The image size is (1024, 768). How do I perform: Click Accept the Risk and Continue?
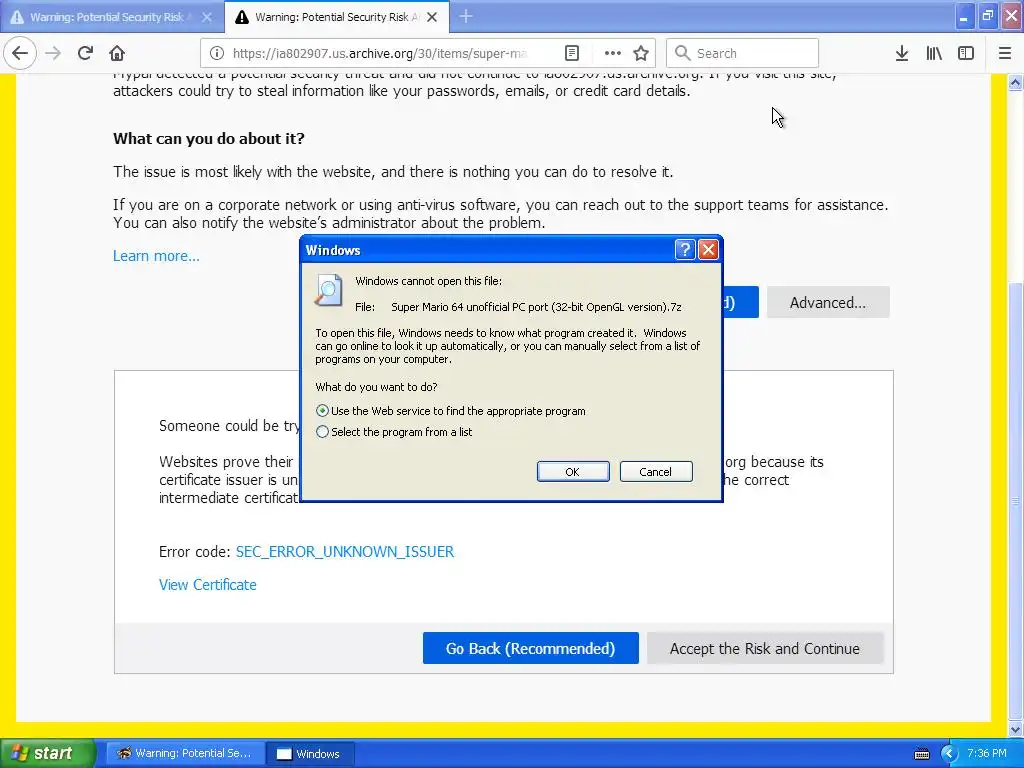click(765, 648)
